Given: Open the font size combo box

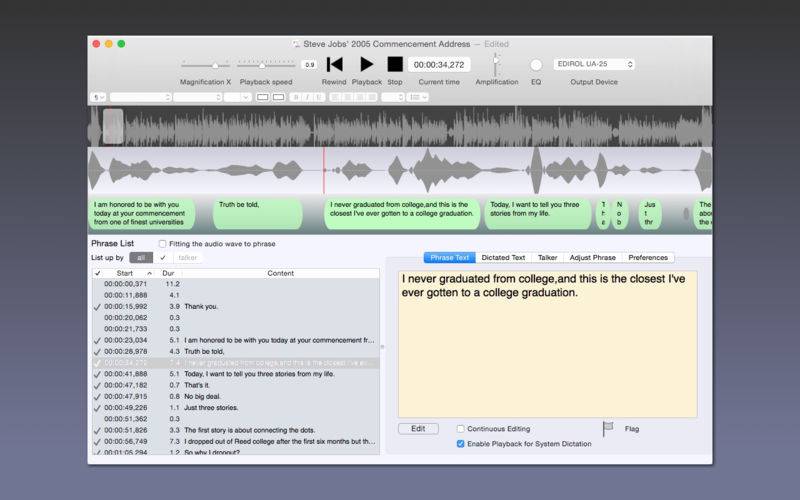Looking at the screenshot, I should (237, 97).
